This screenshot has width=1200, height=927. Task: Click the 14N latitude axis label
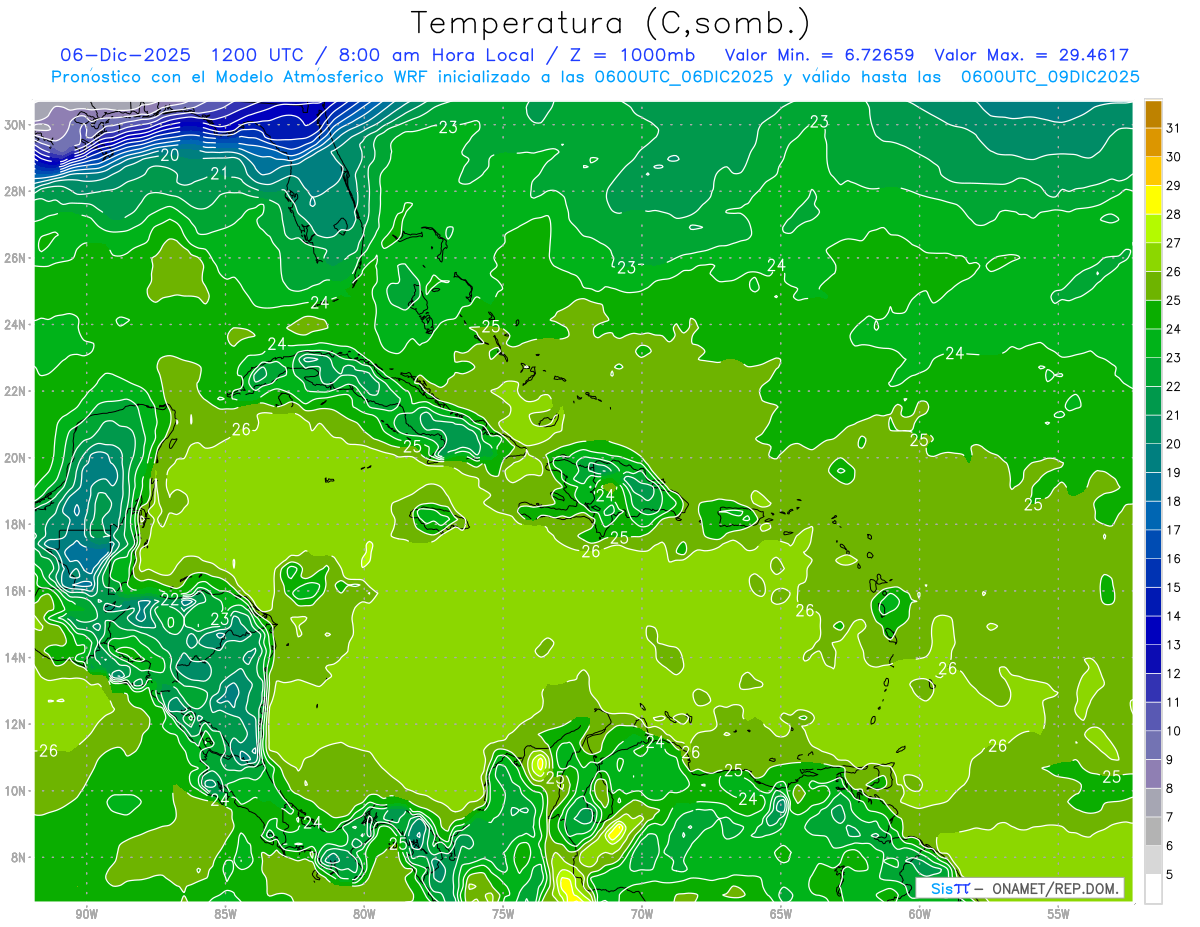point(17,658)
